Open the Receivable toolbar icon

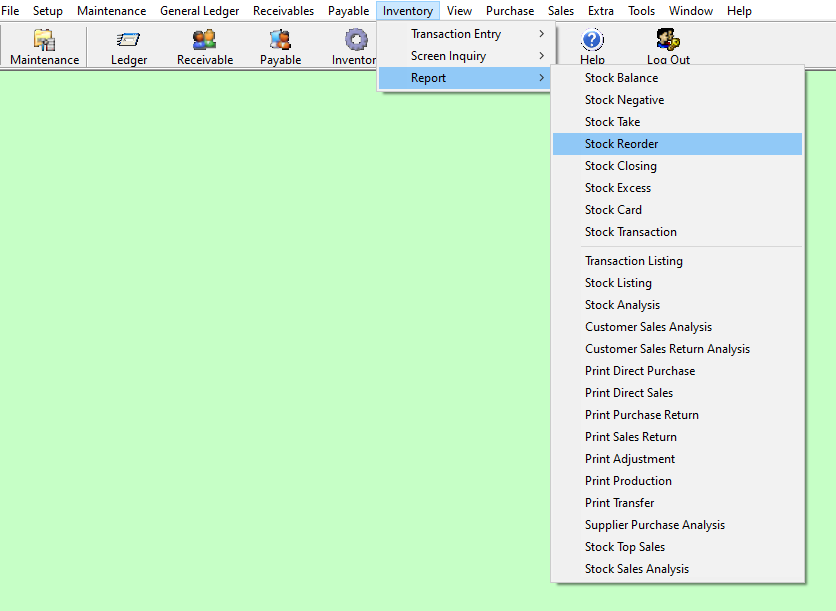pos(205,47)
